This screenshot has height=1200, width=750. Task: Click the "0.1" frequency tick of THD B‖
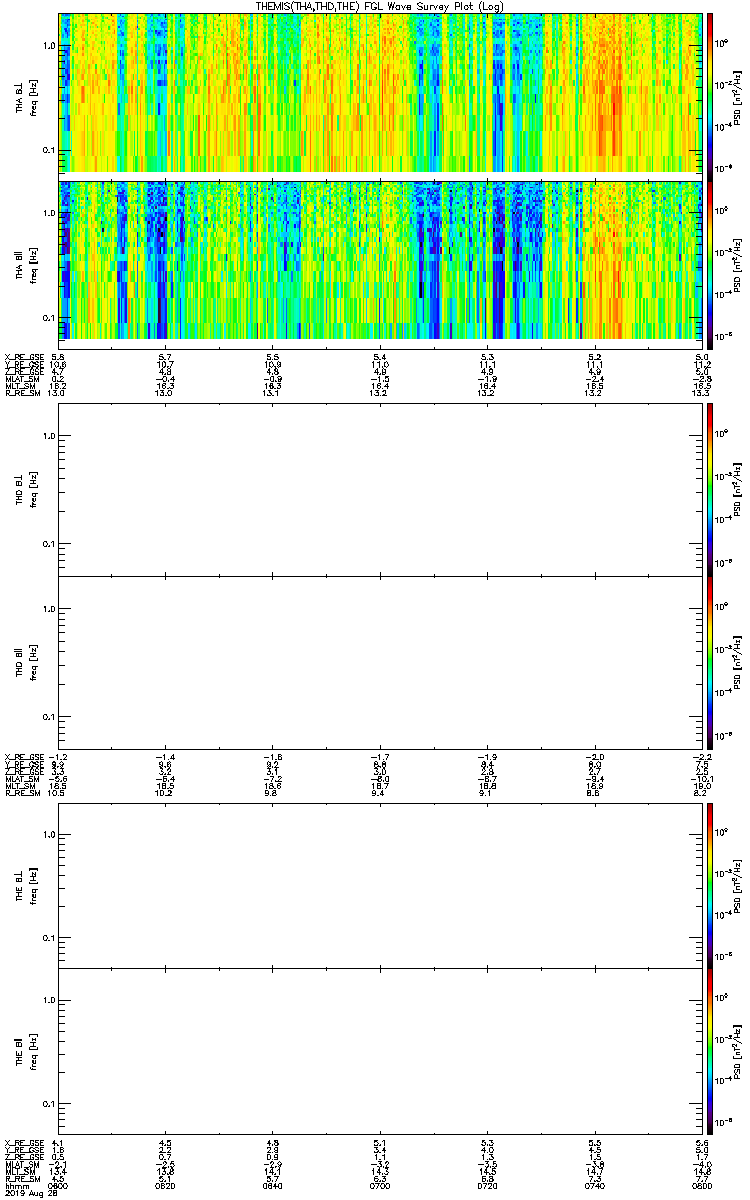(x=49, y=717)
